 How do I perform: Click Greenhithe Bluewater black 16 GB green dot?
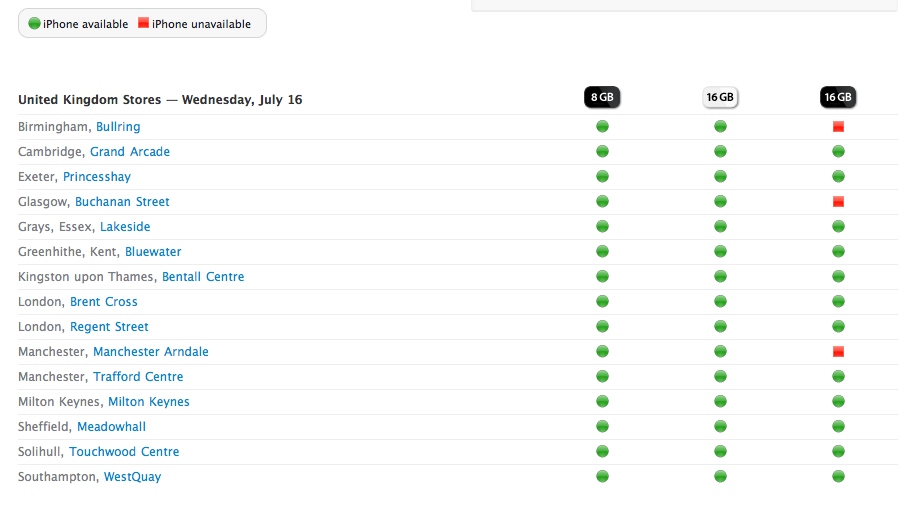(838, 251)
